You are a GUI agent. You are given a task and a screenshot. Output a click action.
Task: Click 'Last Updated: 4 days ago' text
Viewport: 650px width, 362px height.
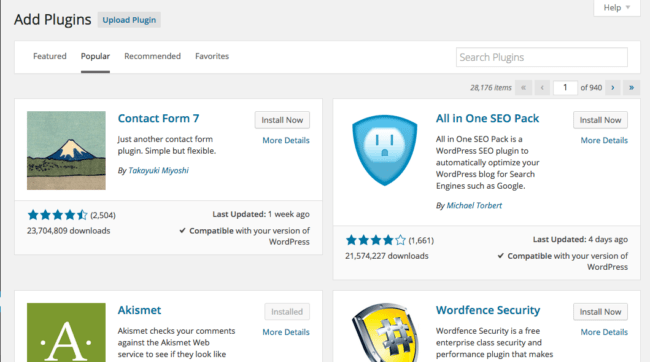[580, 239]
